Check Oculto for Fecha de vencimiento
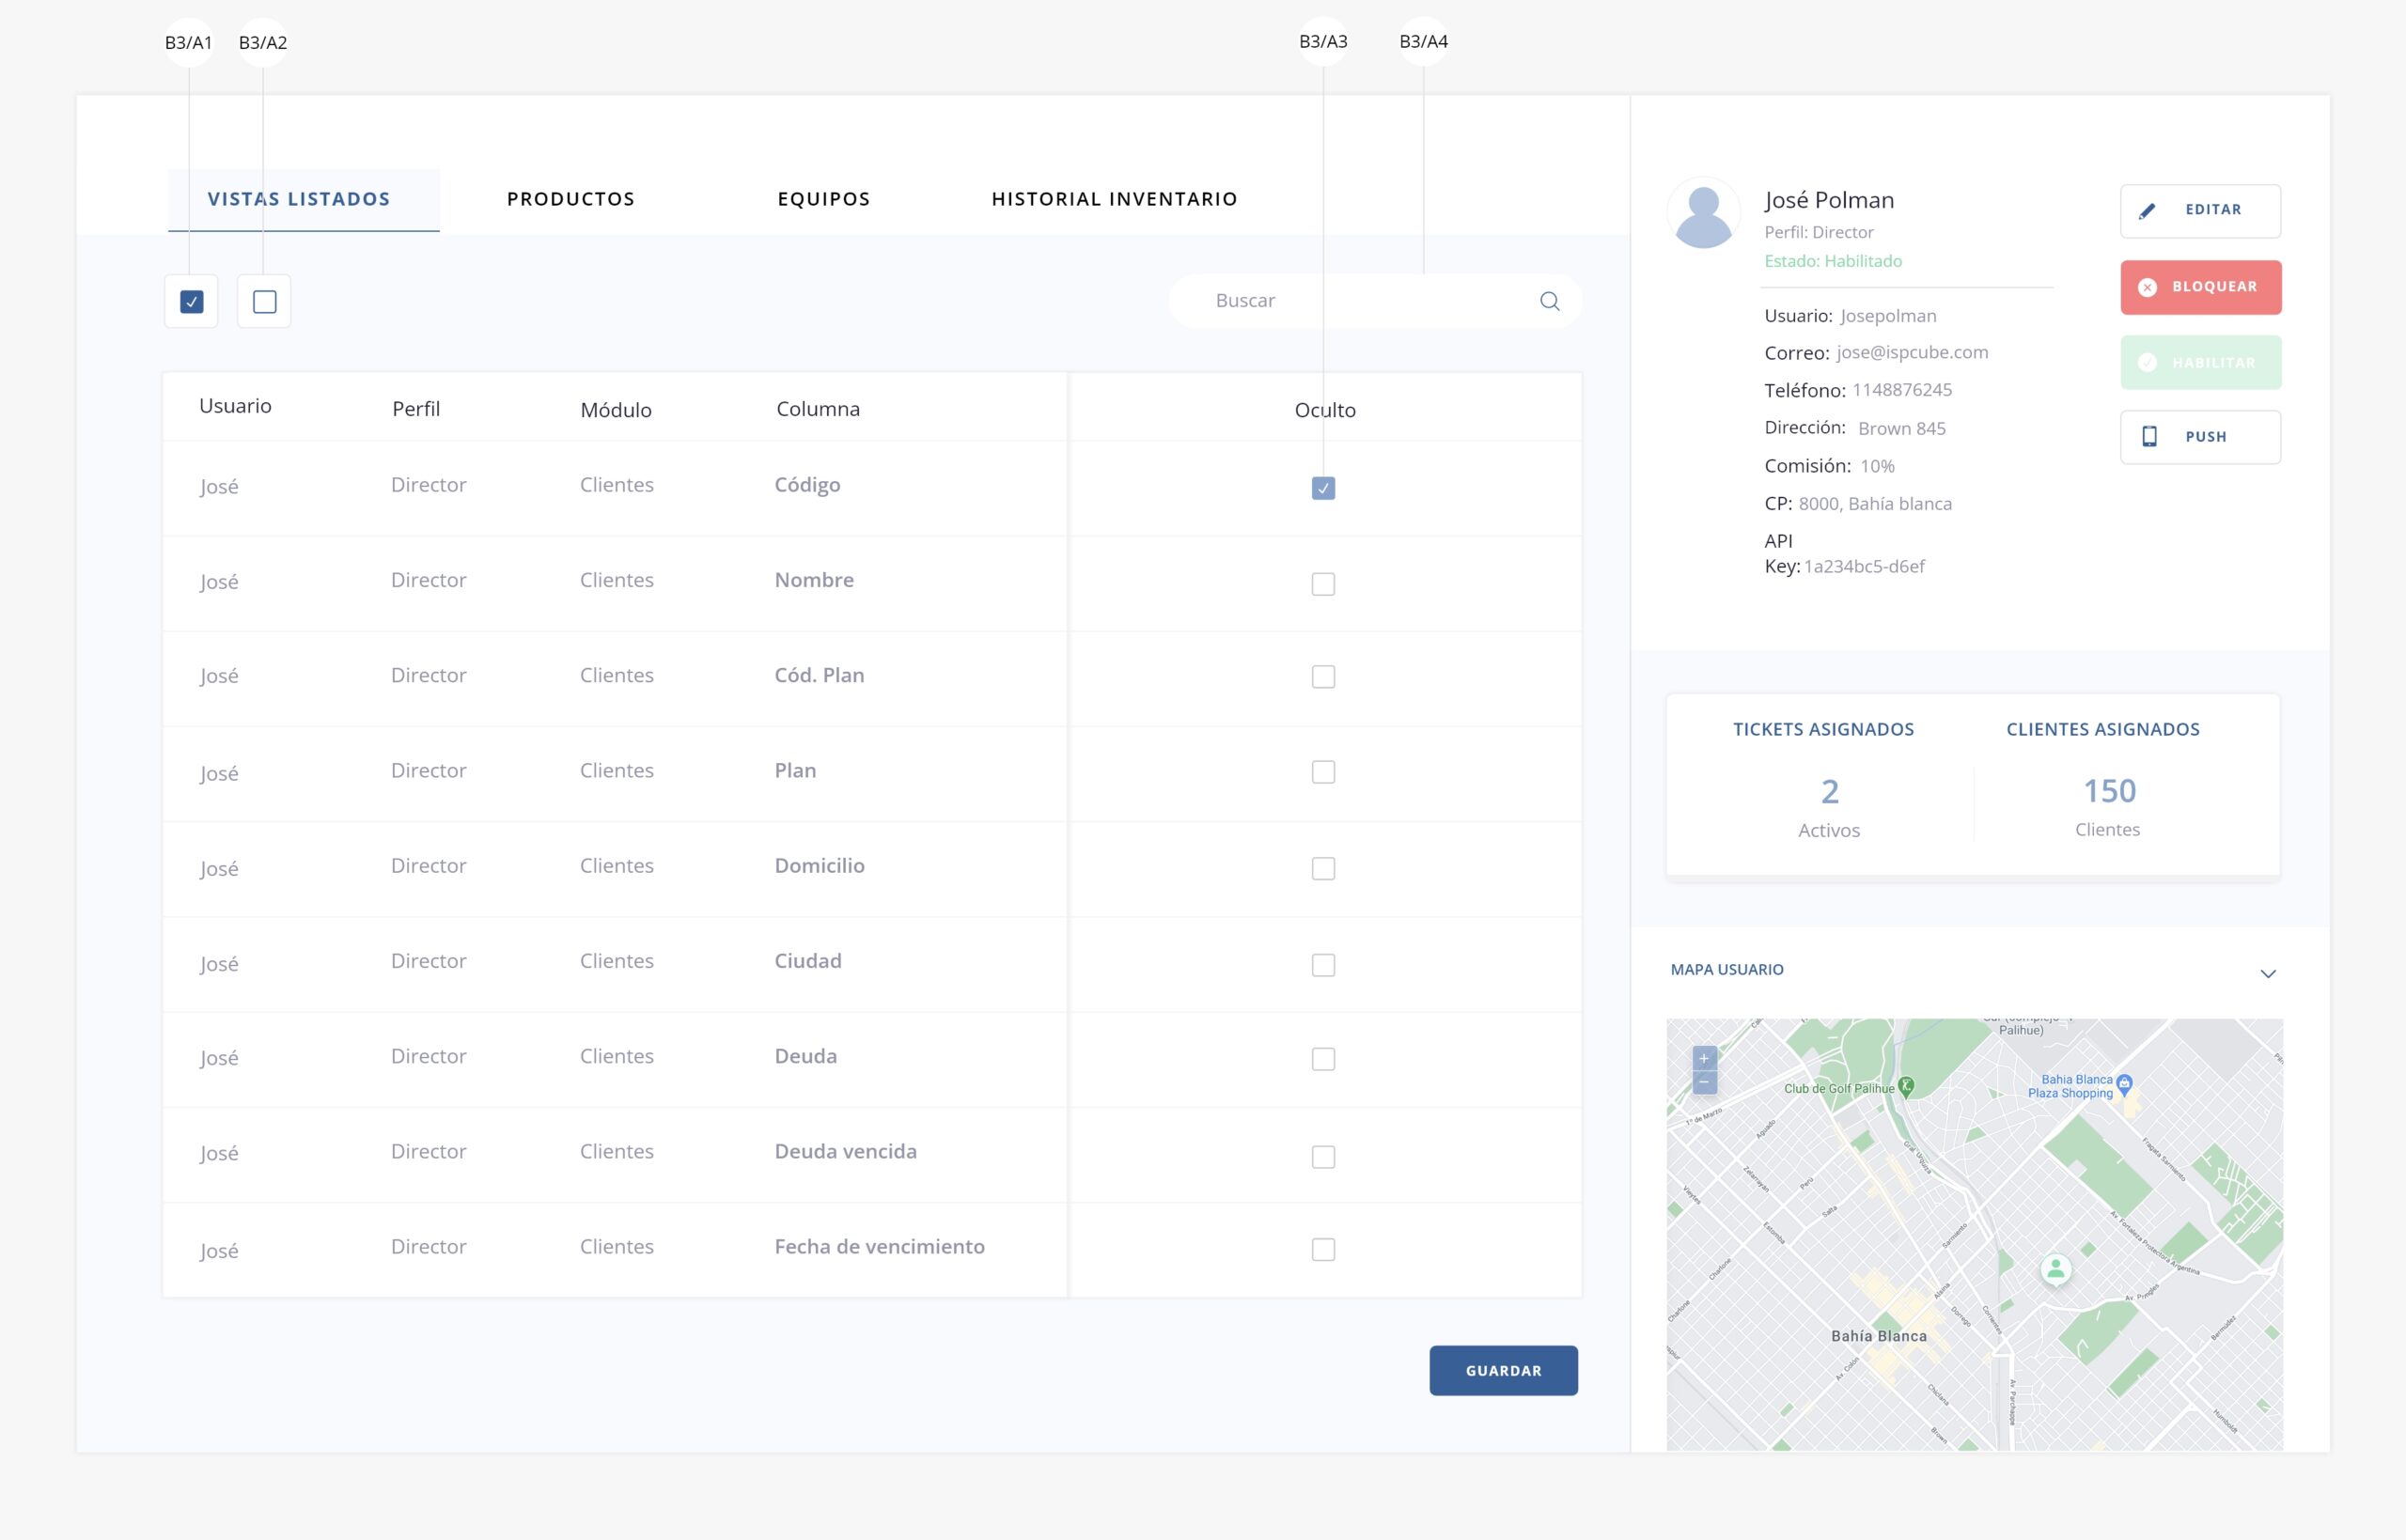2406x1540 pixels. [x=1322, y=1249]
